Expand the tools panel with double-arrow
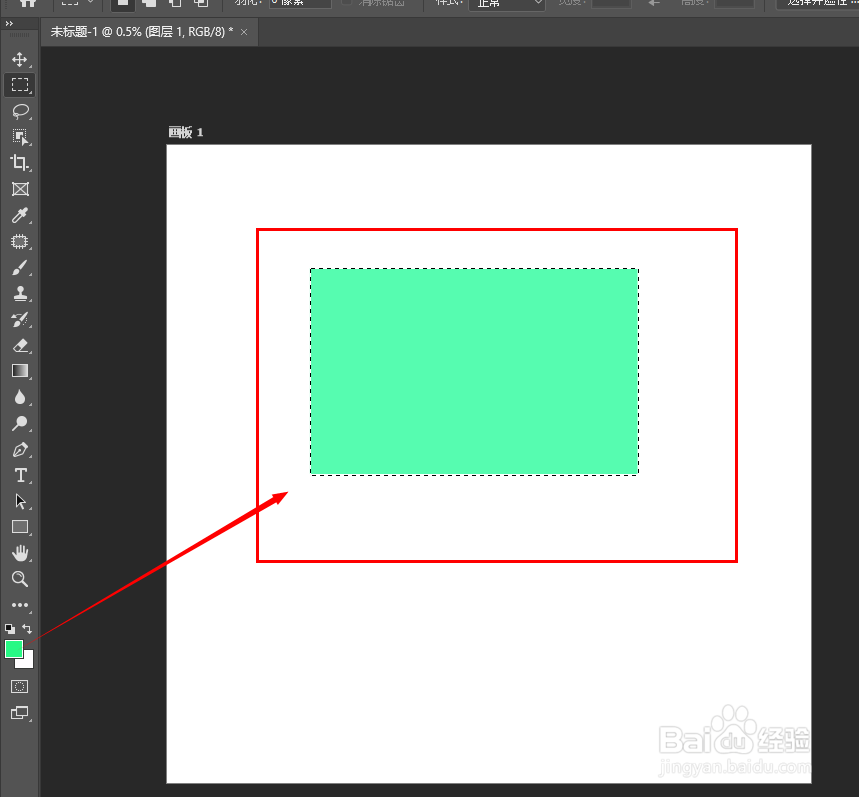The height and width of the screenshot is (797, 859). 9,24
